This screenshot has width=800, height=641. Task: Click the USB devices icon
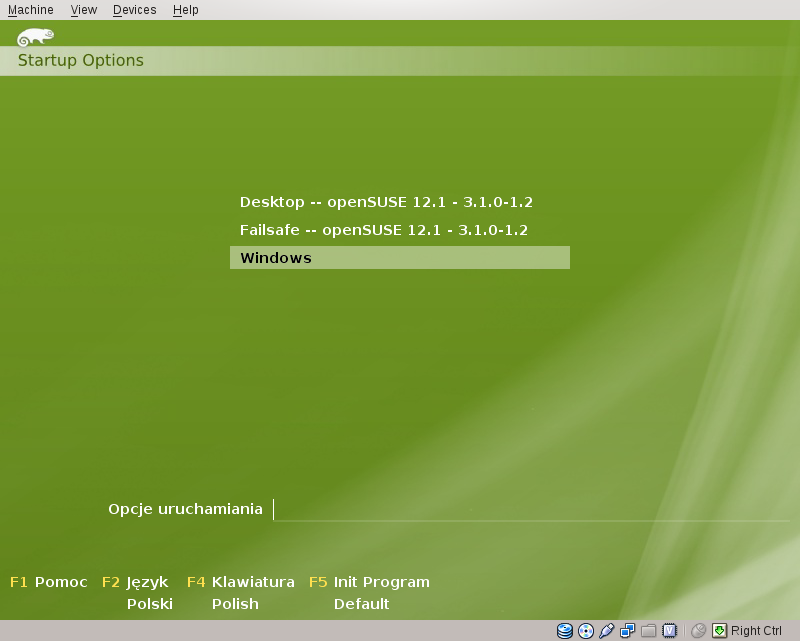tap(607, 631)
